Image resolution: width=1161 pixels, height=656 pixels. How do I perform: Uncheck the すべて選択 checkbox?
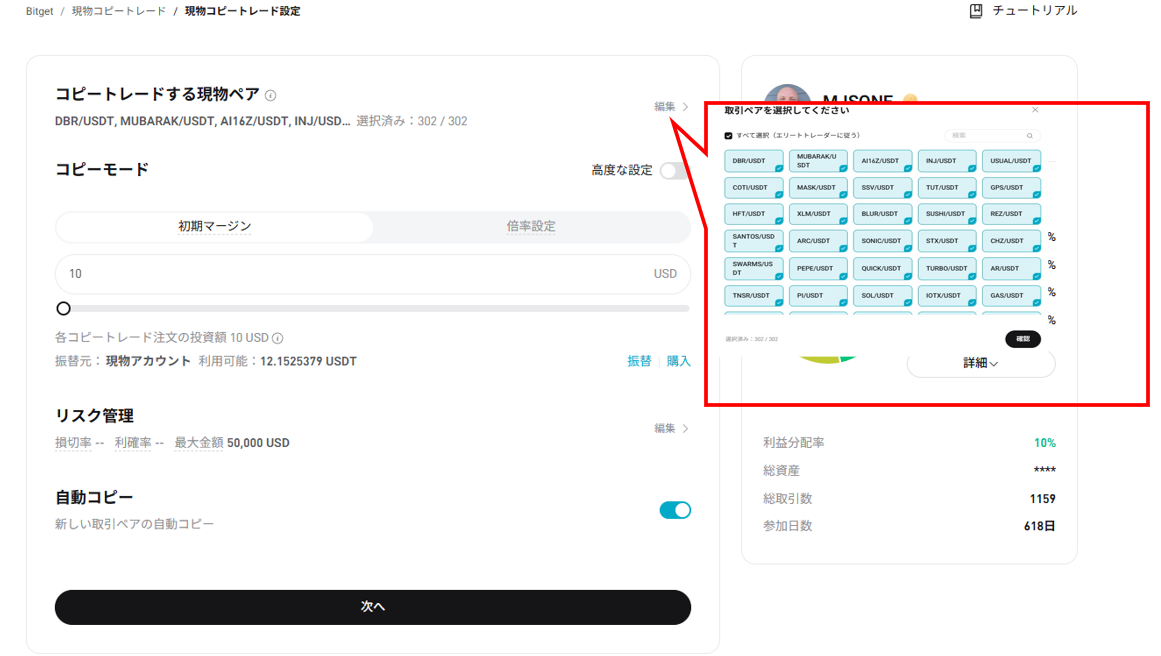[729, 136]
